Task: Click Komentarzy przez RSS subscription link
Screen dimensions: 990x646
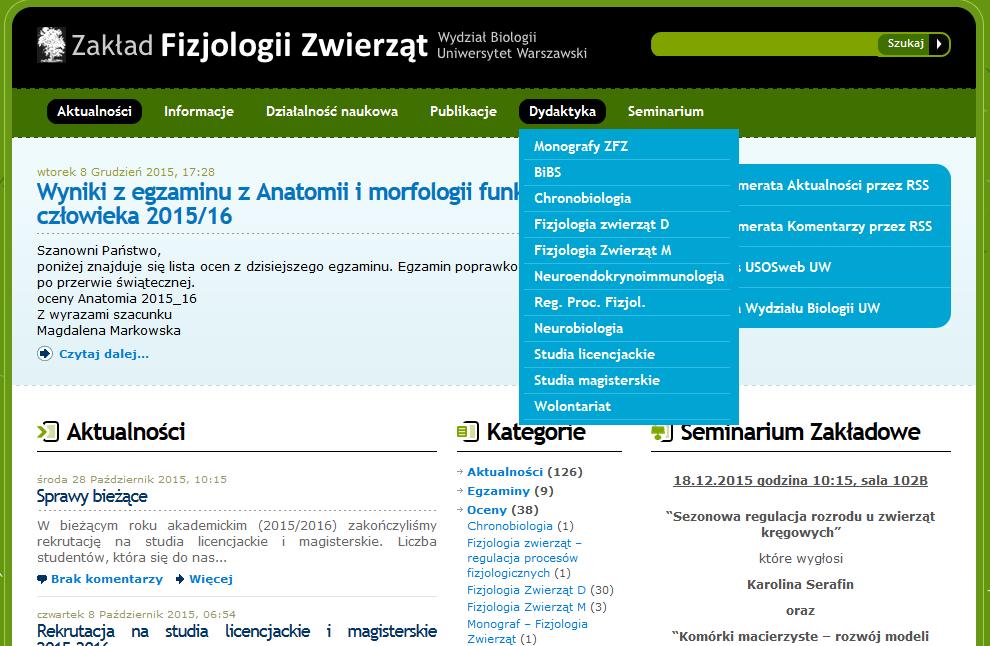Action: click(835, 226)
